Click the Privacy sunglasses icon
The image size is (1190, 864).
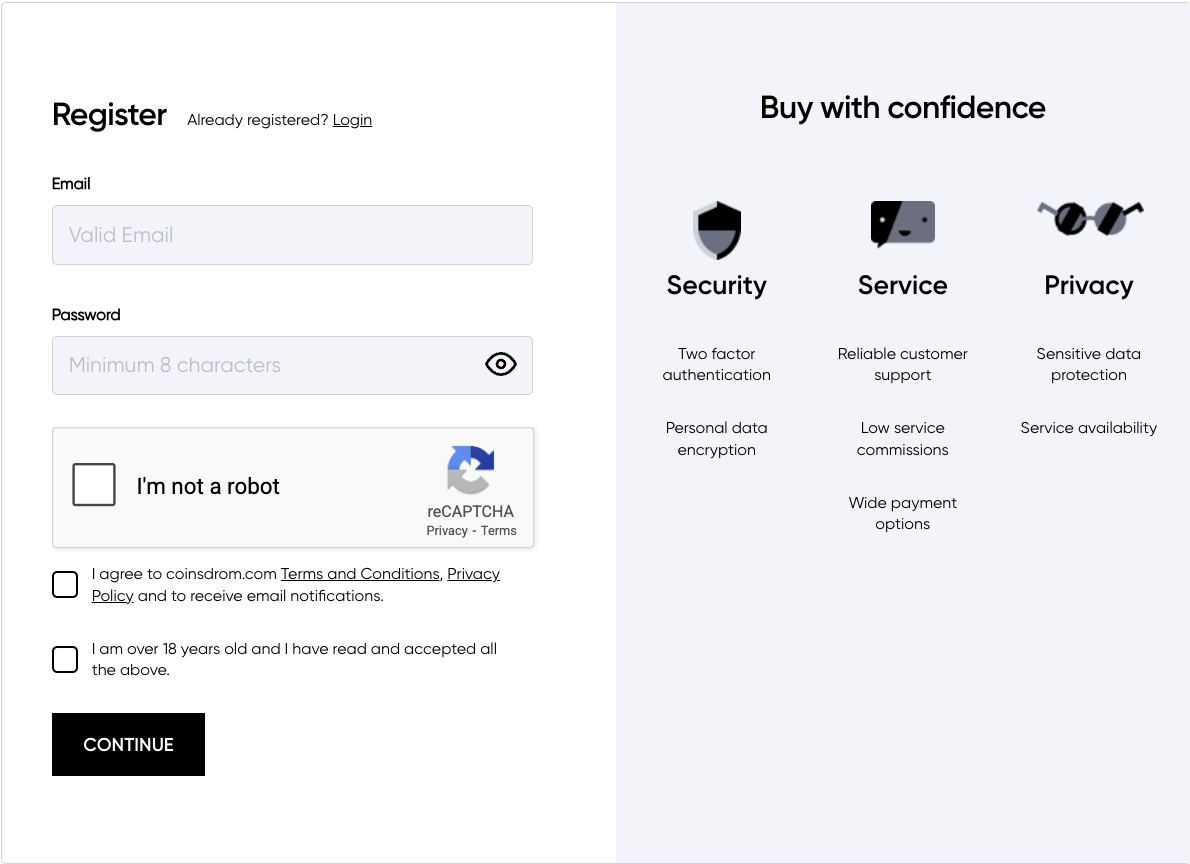(1089, 217)
